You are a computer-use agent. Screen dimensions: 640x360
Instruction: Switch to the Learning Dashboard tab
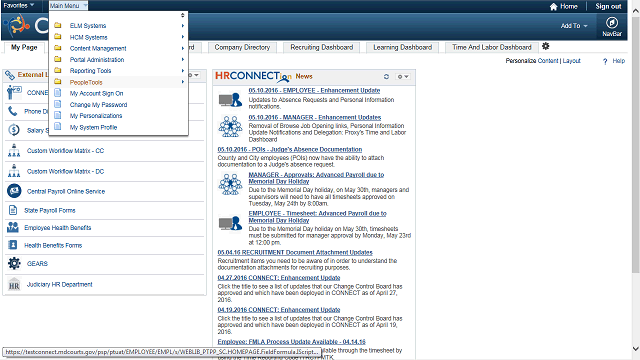[402, 47]
